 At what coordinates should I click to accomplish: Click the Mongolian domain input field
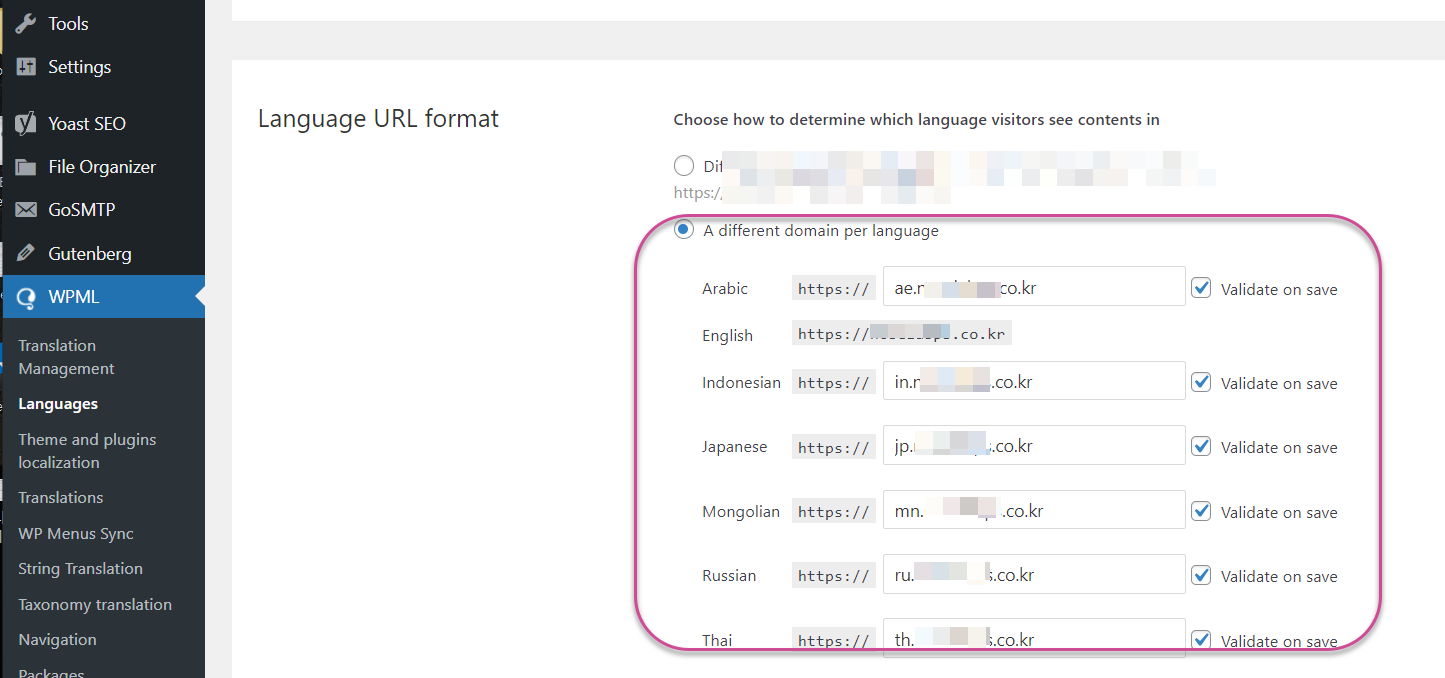[x=1035, y=510]
